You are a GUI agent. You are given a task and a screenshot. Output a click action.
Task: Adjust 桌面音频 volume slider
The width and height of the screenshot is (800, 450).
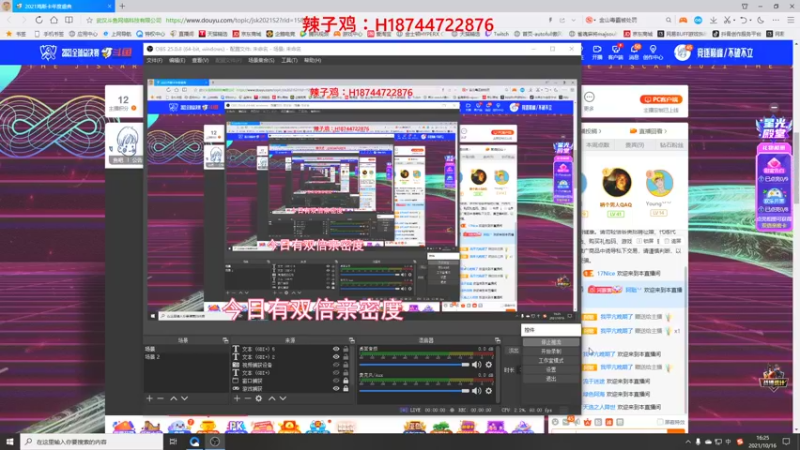click(414, 365)
